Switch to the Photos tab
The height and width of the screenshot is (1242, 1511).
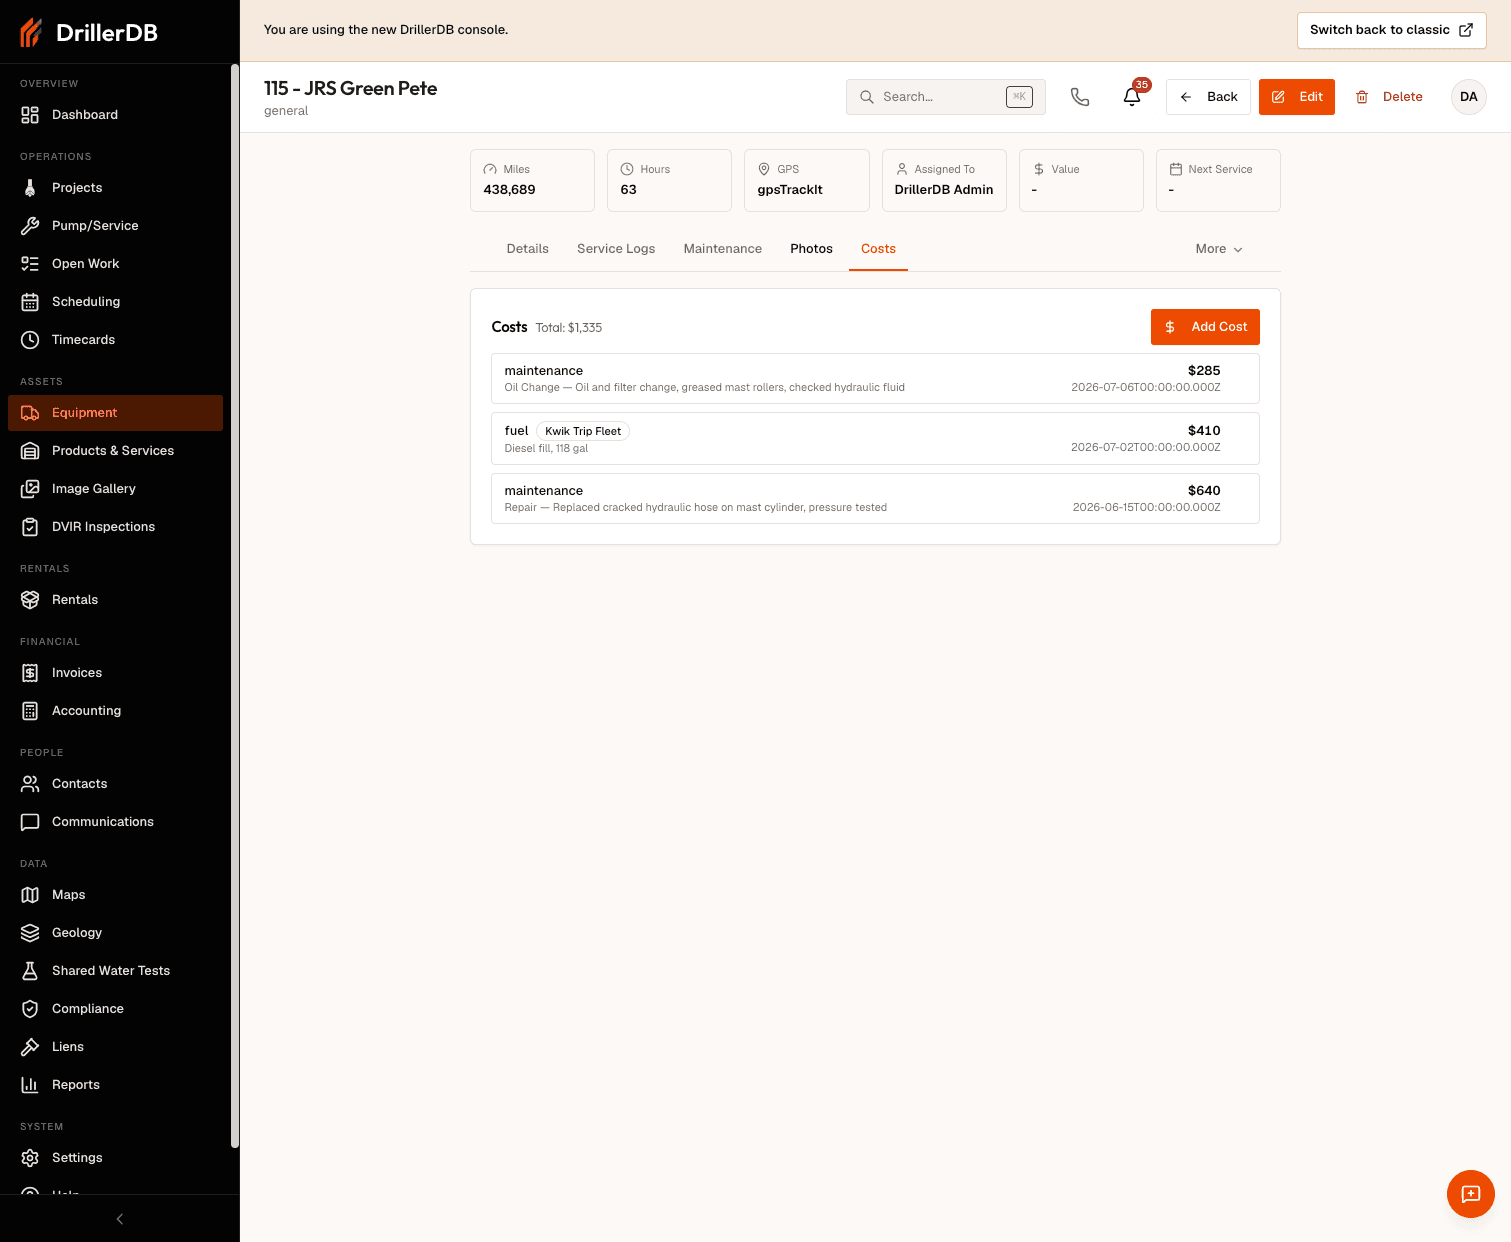point(811,249)
